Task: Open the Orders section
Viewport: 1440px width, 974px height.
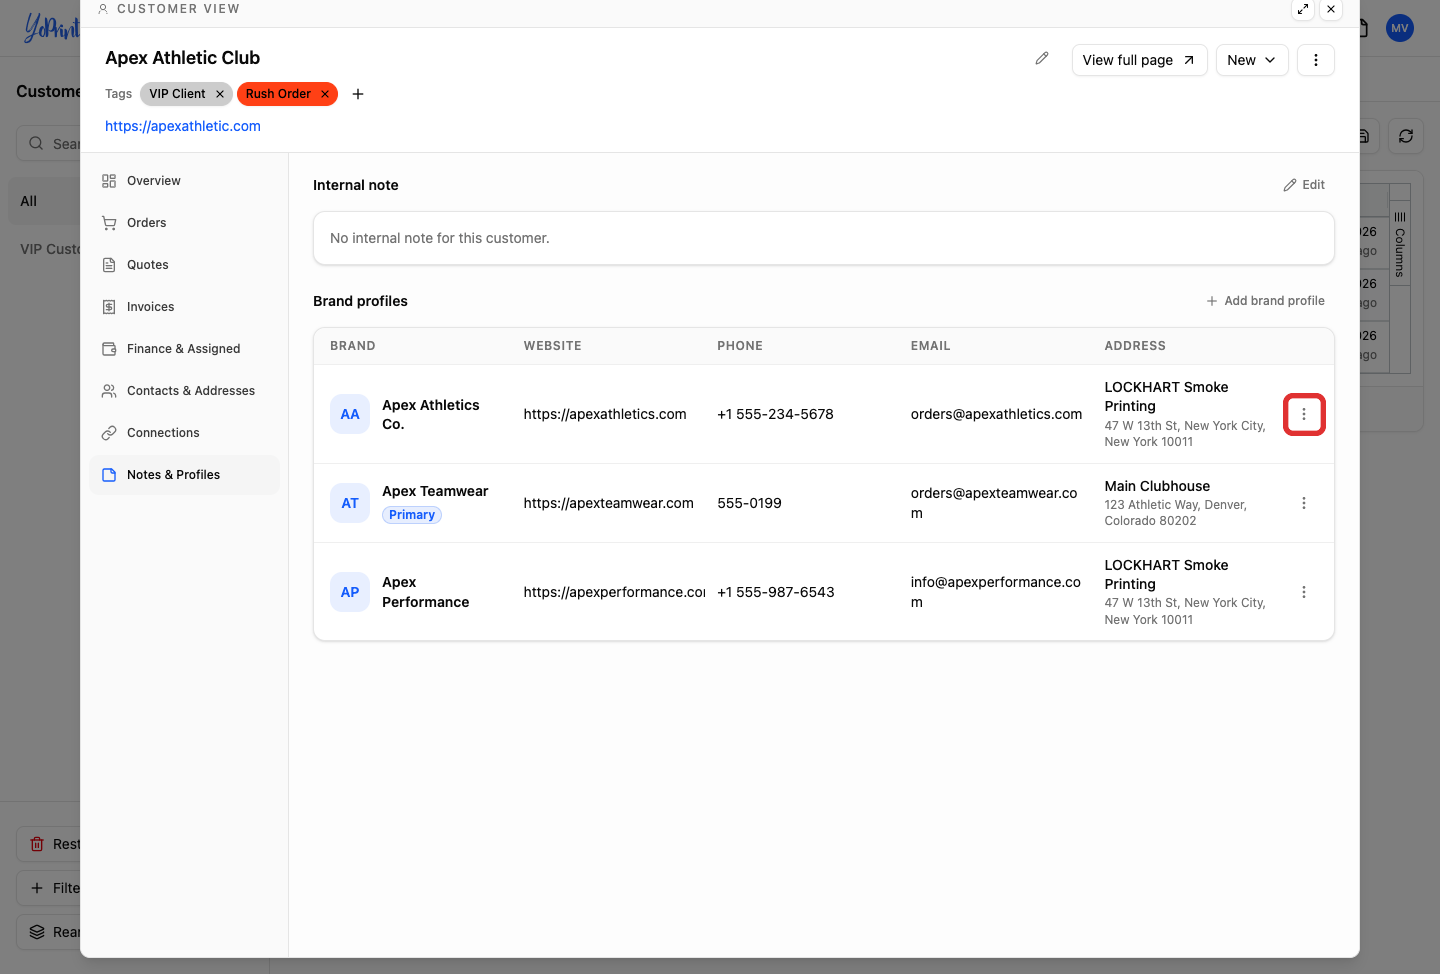Action: tap(184, 223)
